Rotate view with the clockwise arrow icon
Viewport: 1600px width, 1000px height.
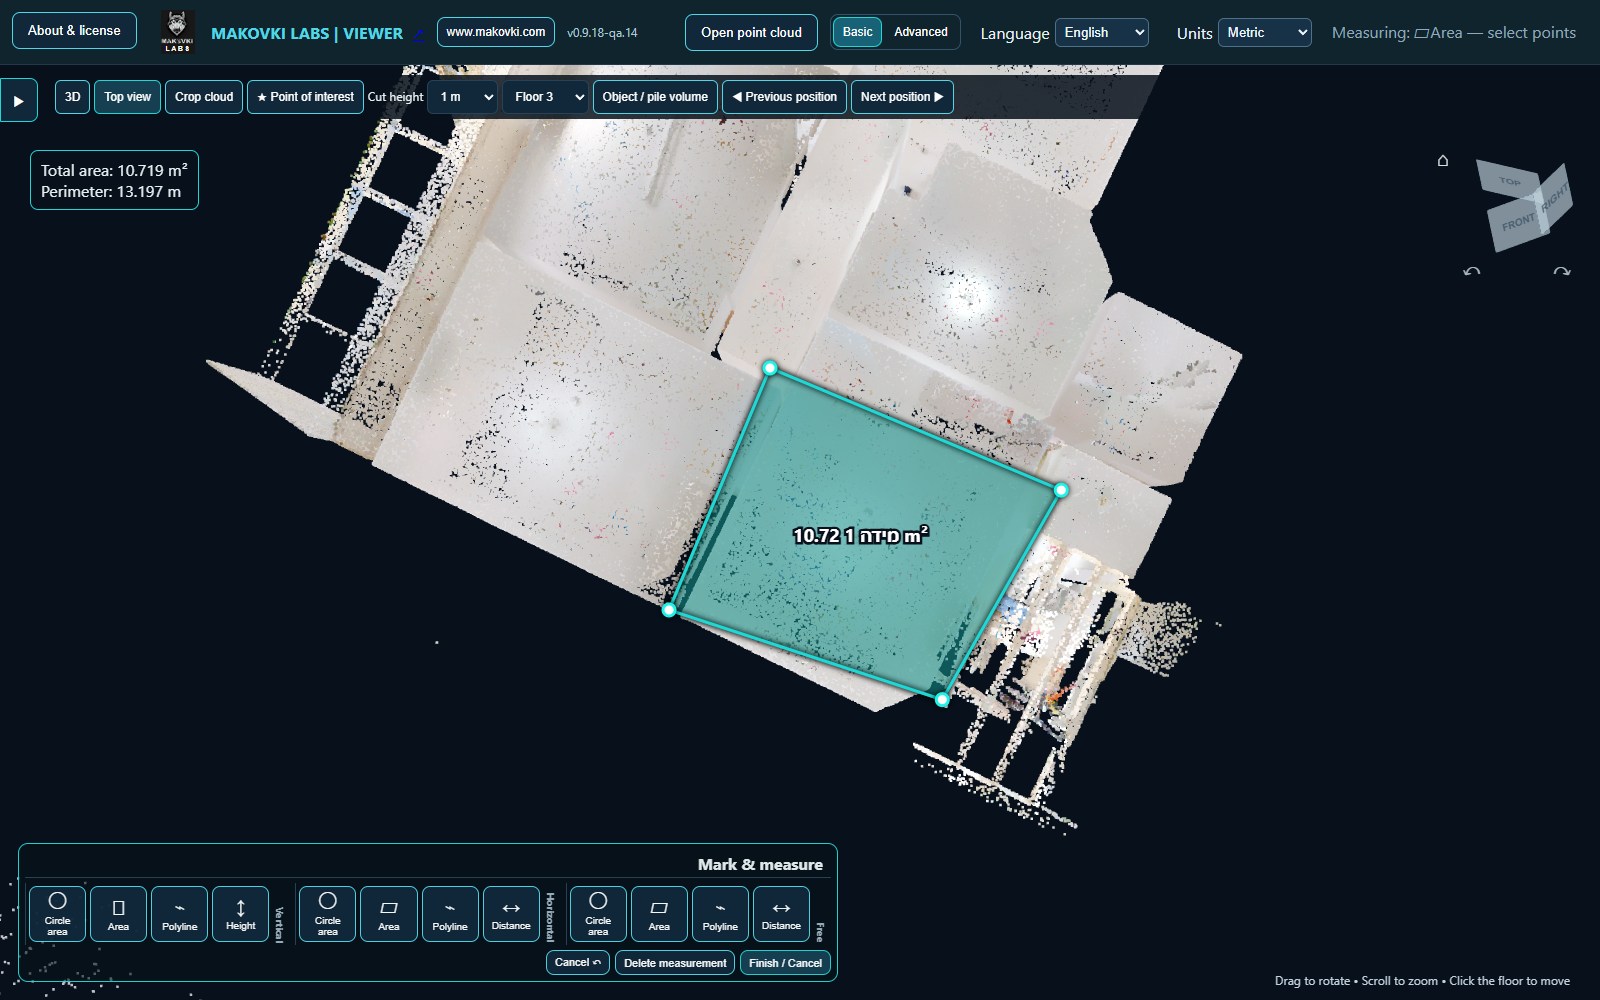tap(1561, 272)
